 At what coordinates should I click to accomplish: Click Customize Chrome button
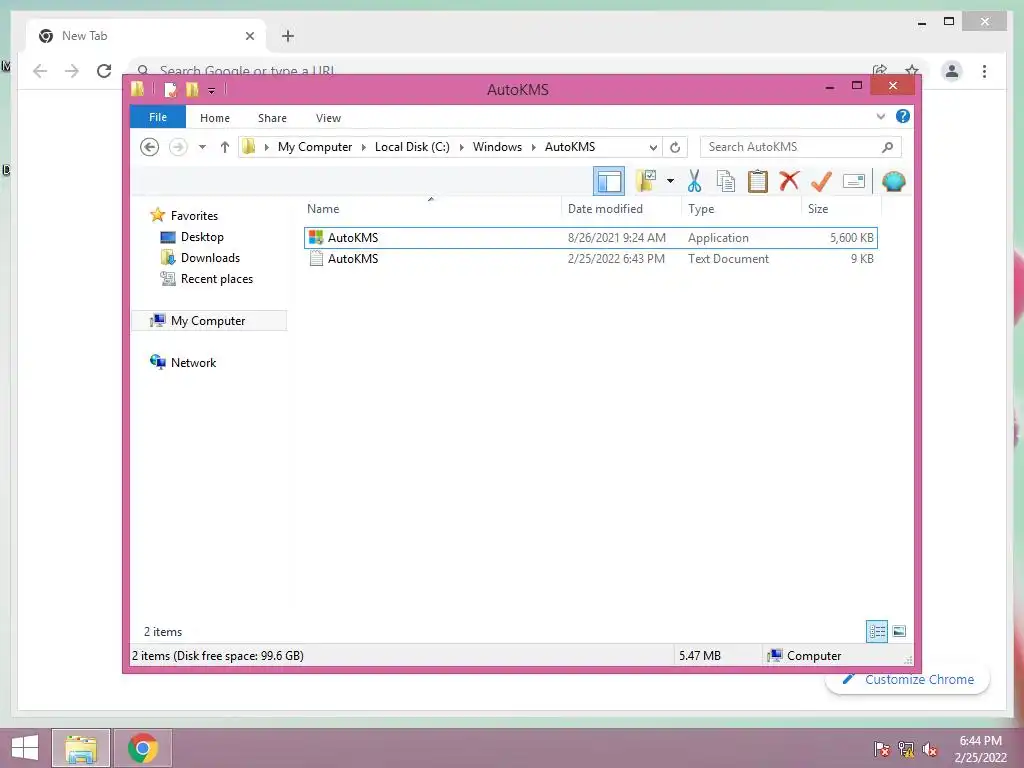click(x=908, y=680)
